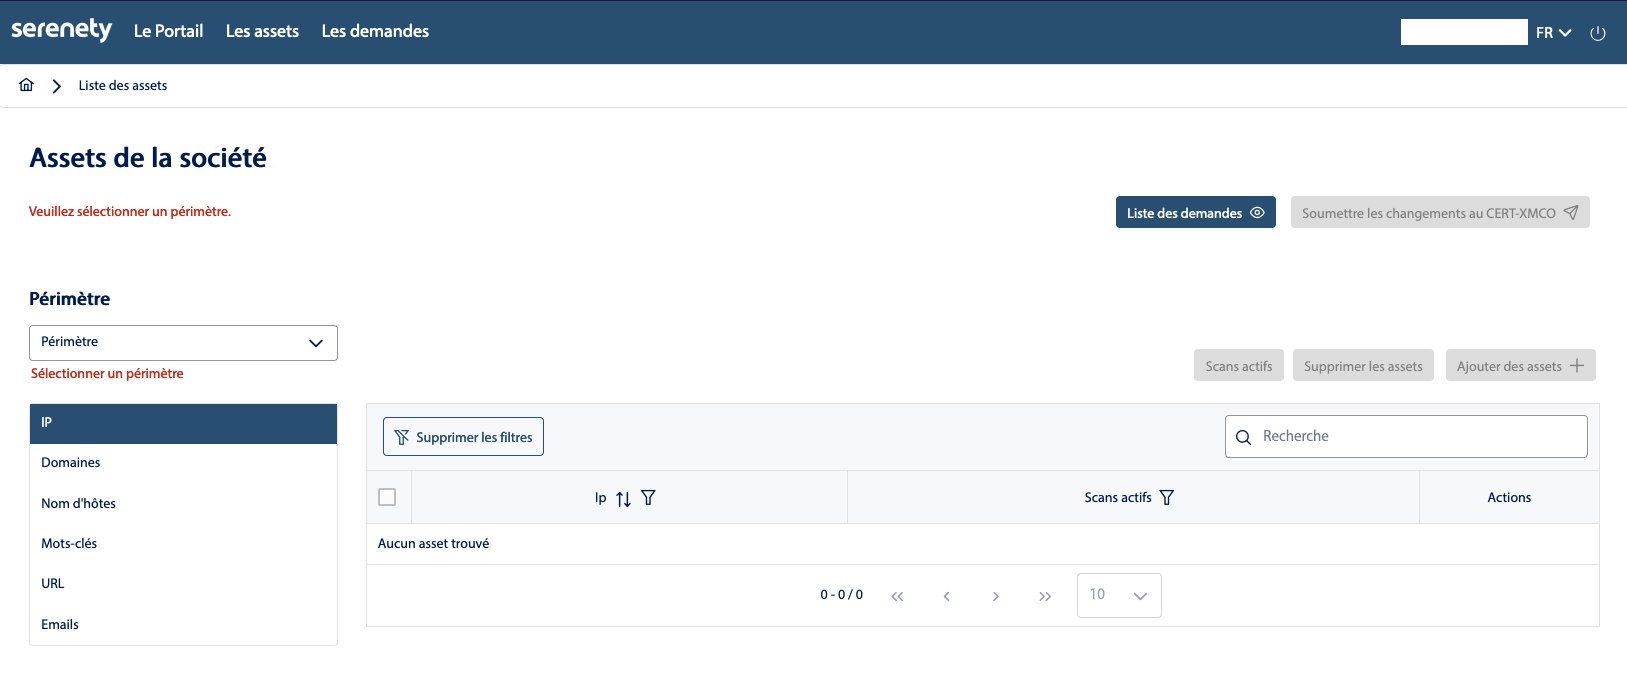Expand the FR language selector
This screenshot has width=1627, height=681.
1553,33
